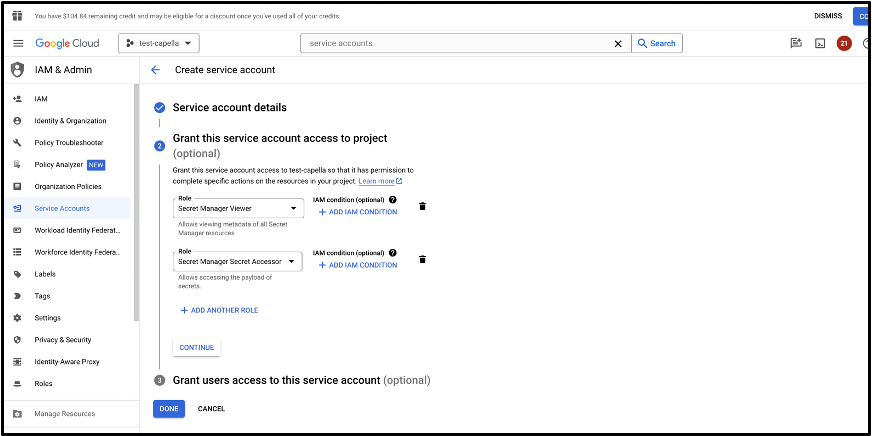Click the Labels tag icon
Screen dimensions: 872x436
coord(17,274)
